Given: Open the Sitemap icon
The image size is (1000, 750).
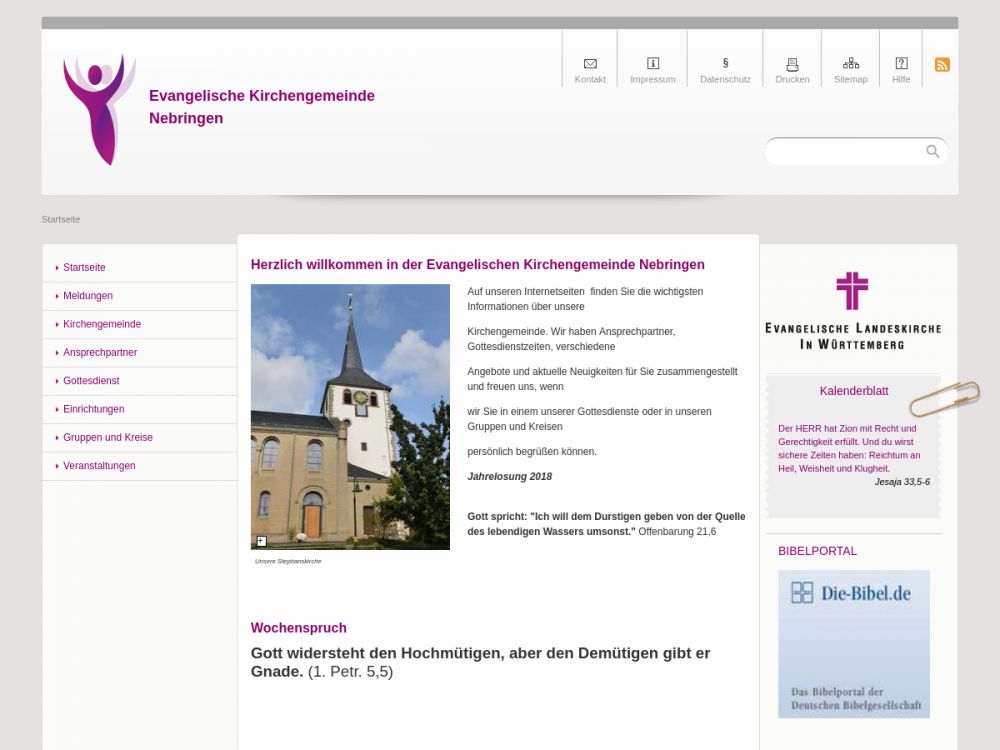Looking at the screenshot, I should coord(851,64).
